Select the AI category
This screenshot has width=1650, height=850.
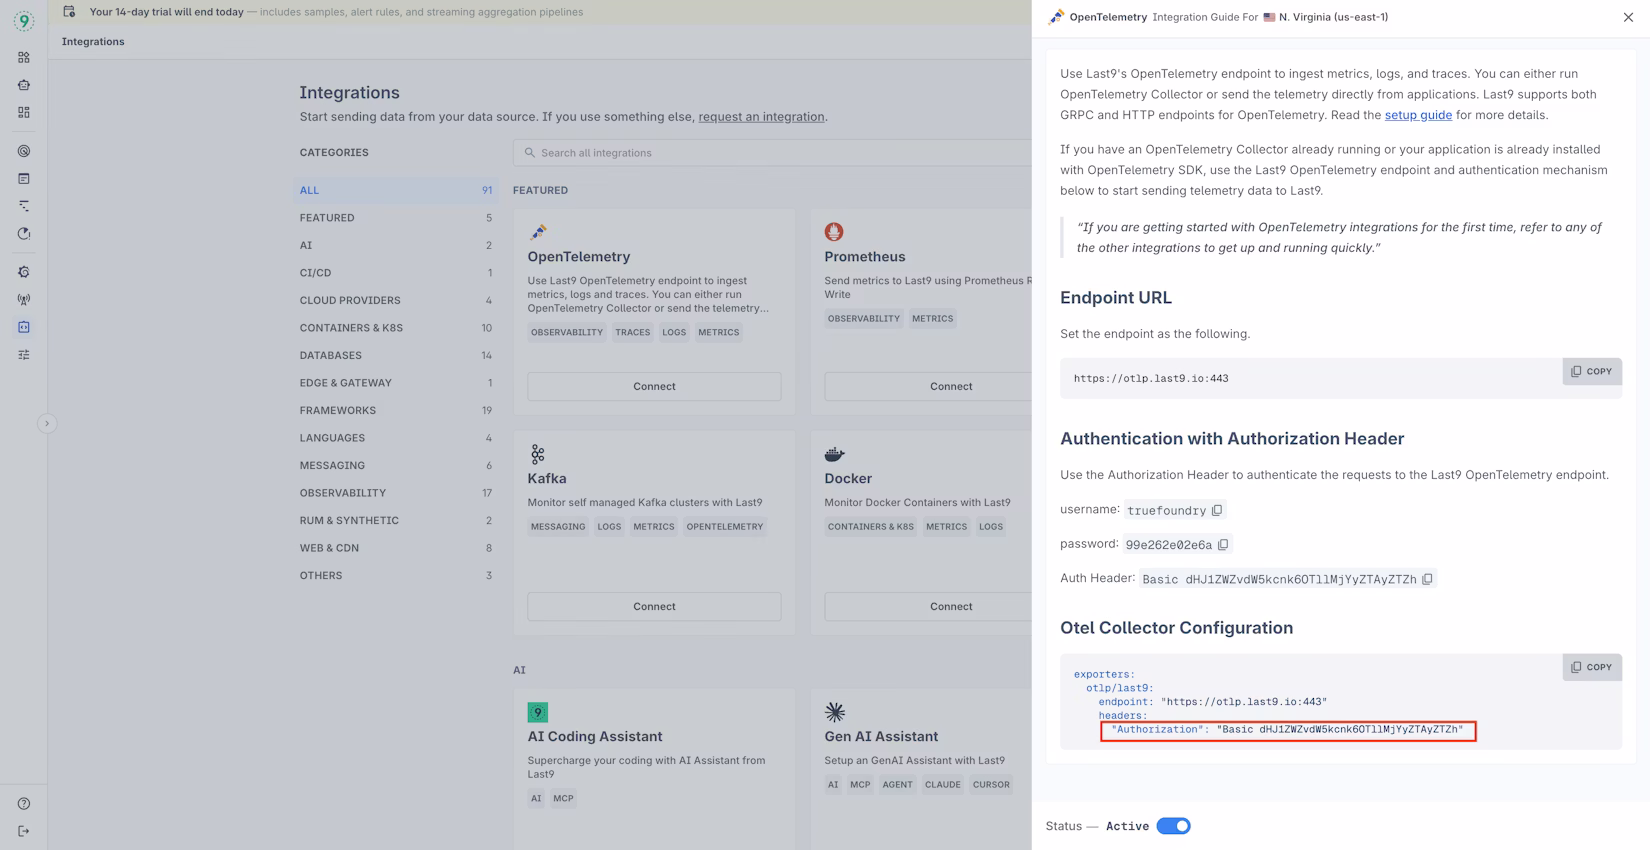tap(396, 245)
